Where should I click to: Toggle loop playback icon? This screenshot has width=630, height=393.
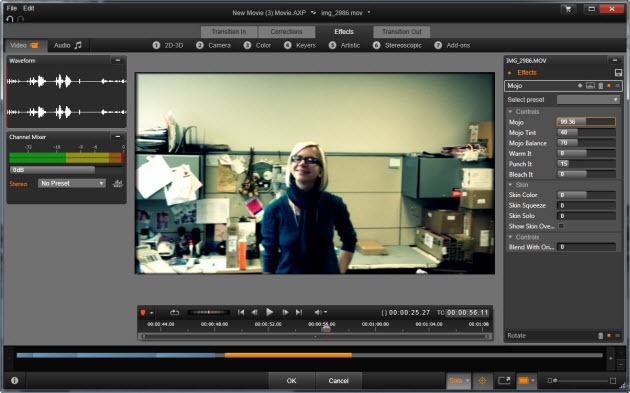[x=174, y=312]
